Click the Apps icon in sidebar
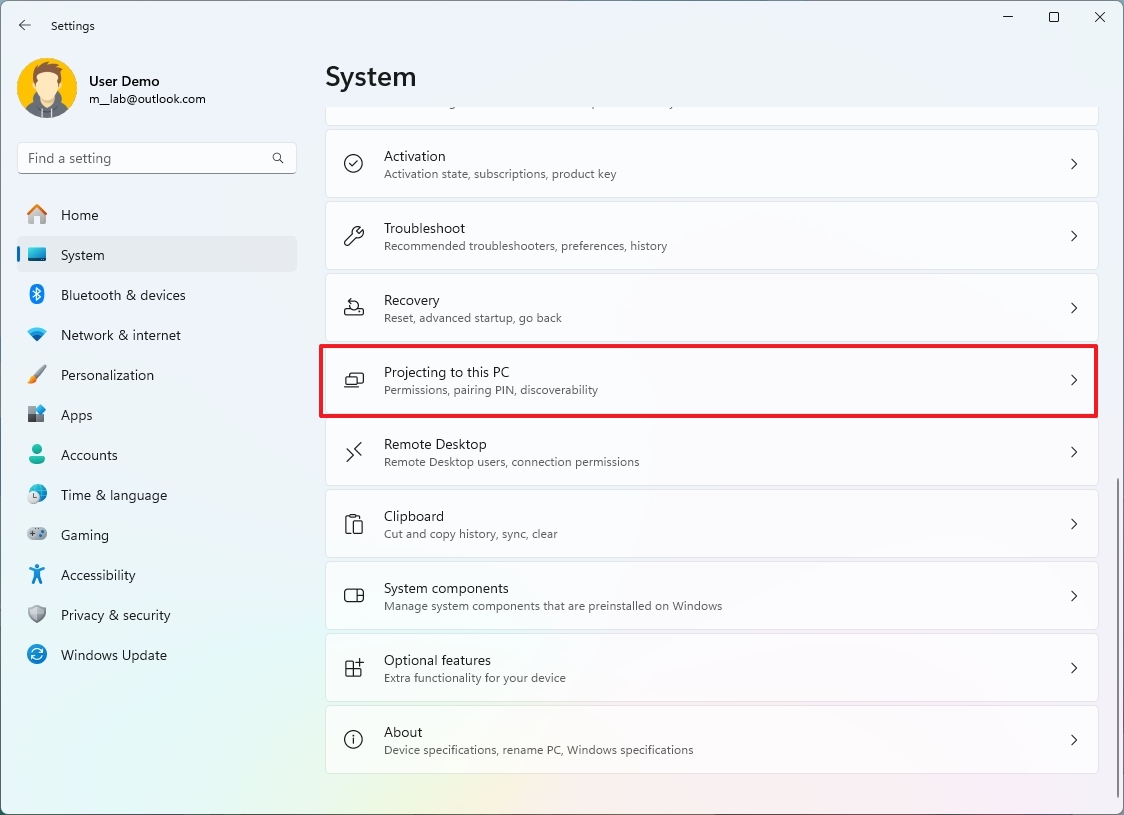 click(x=37, y=414)
